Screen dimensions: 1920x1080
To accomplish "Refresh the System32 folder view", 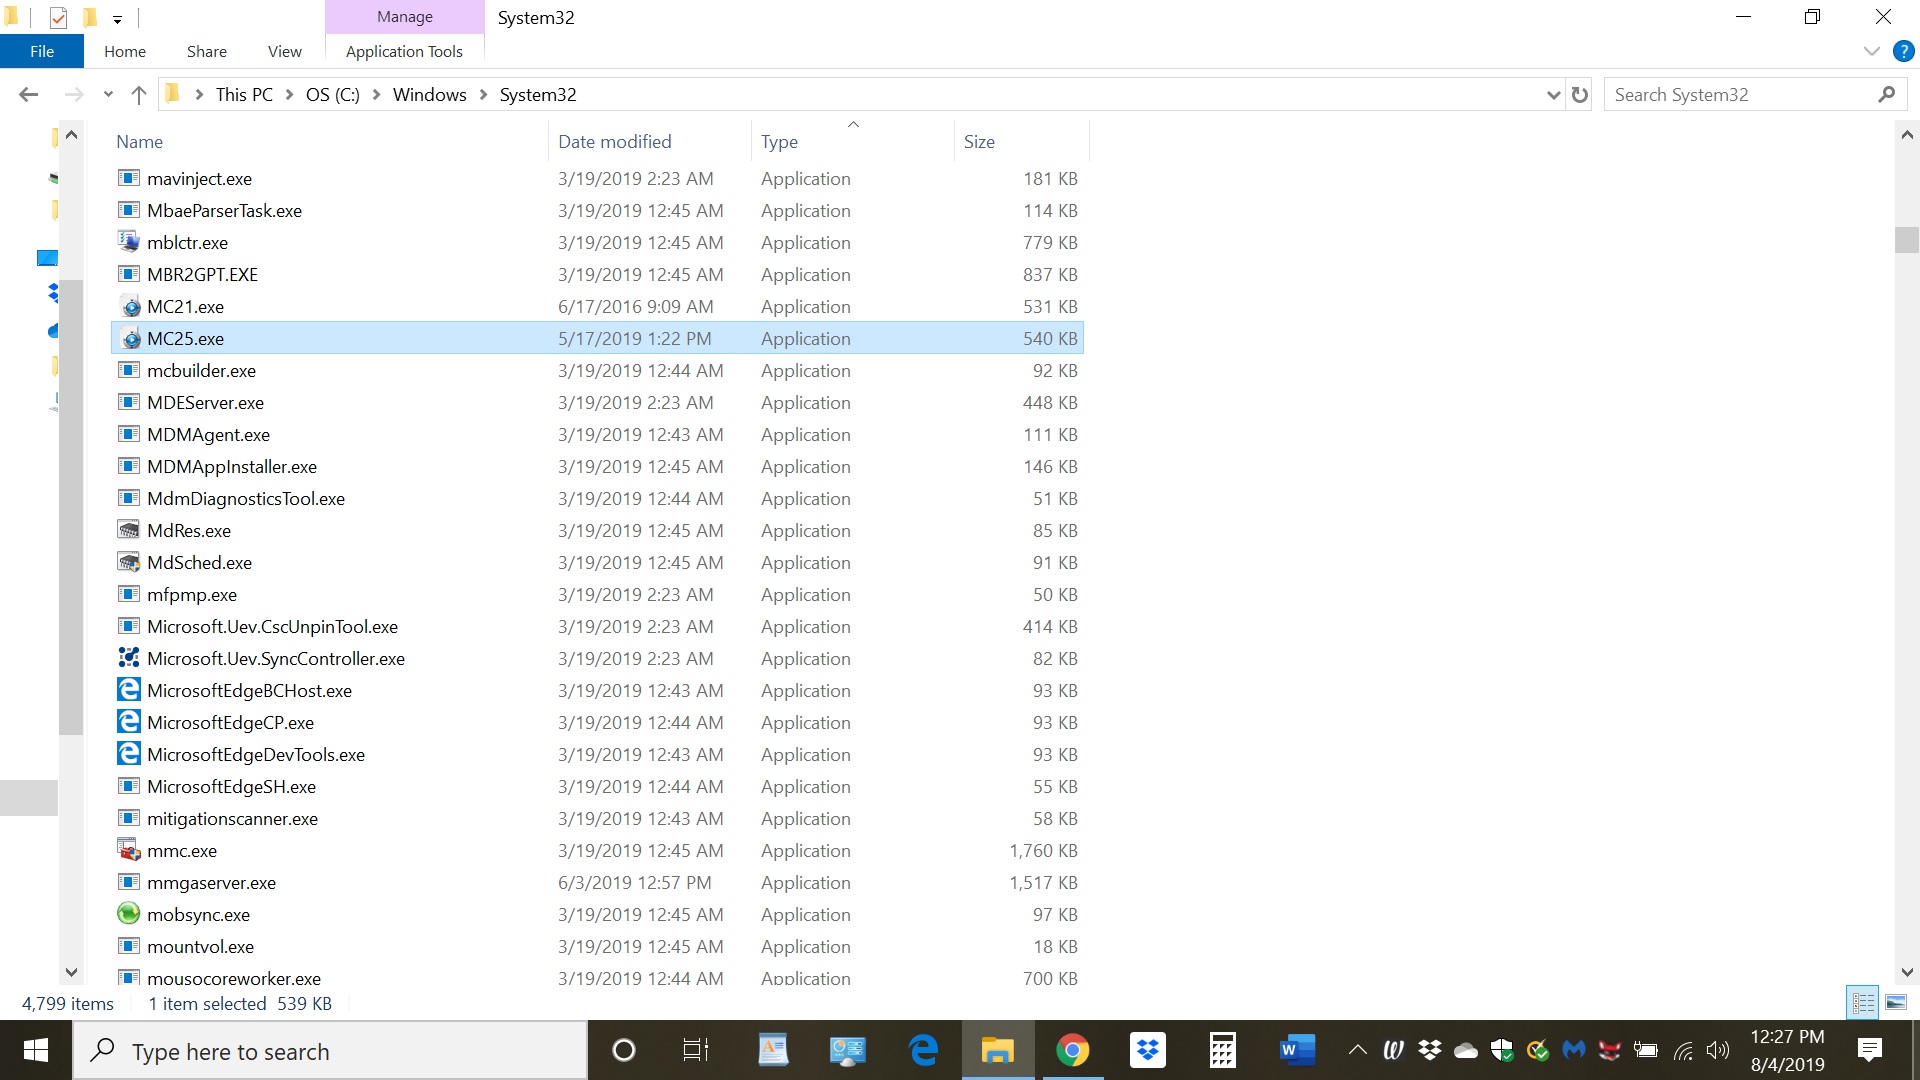I will 1580,94.
